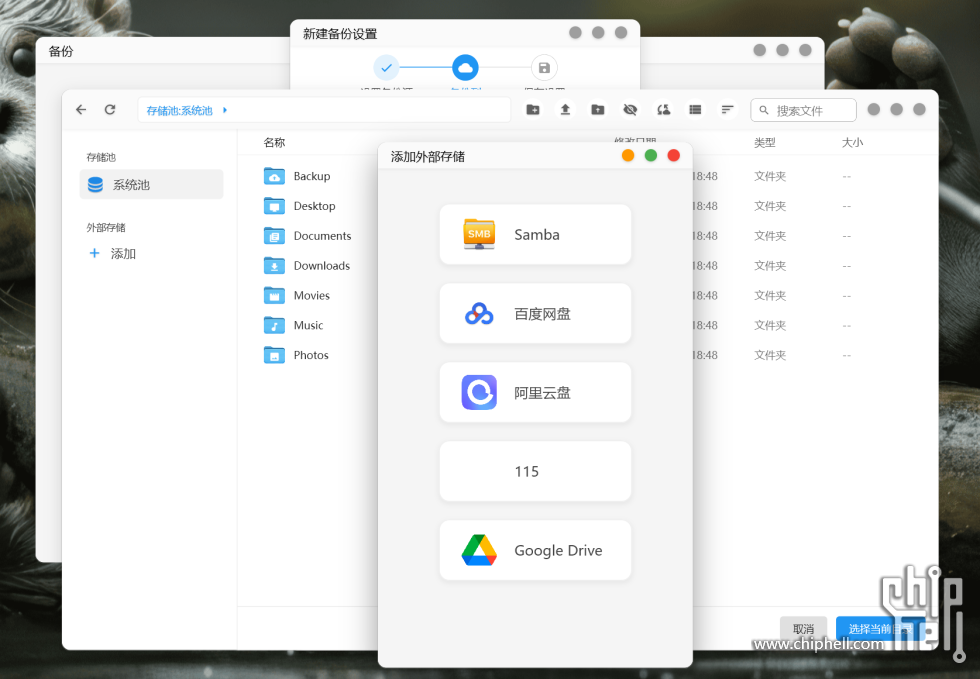Click the cloud step in 新建备份设置 wizard
The width and height of the screenshot is (980, 679).
pos(466,68)
